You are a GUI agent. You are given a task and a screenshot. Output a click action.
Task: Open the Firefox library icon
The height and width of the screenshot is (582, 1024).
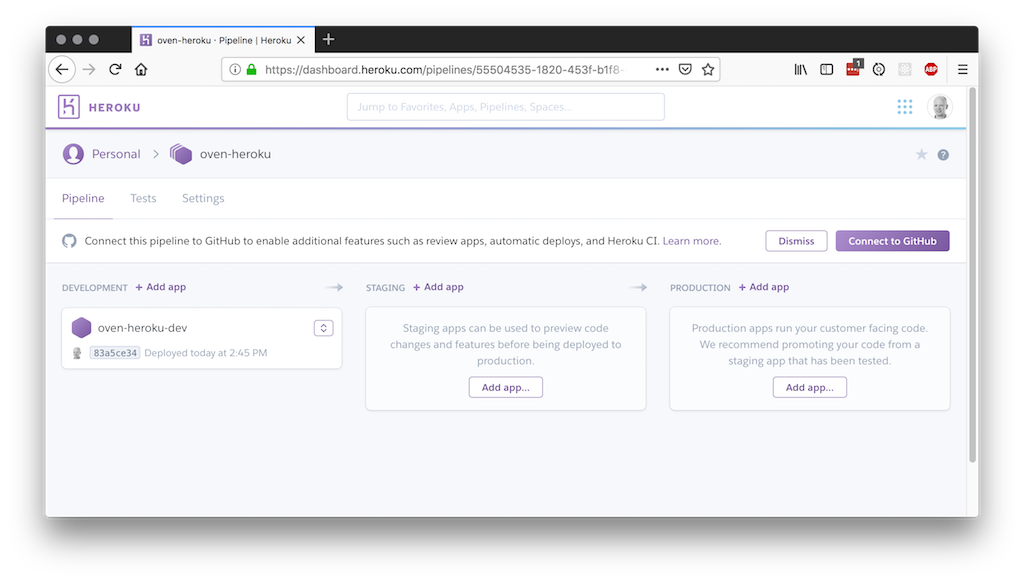point(801,69)
